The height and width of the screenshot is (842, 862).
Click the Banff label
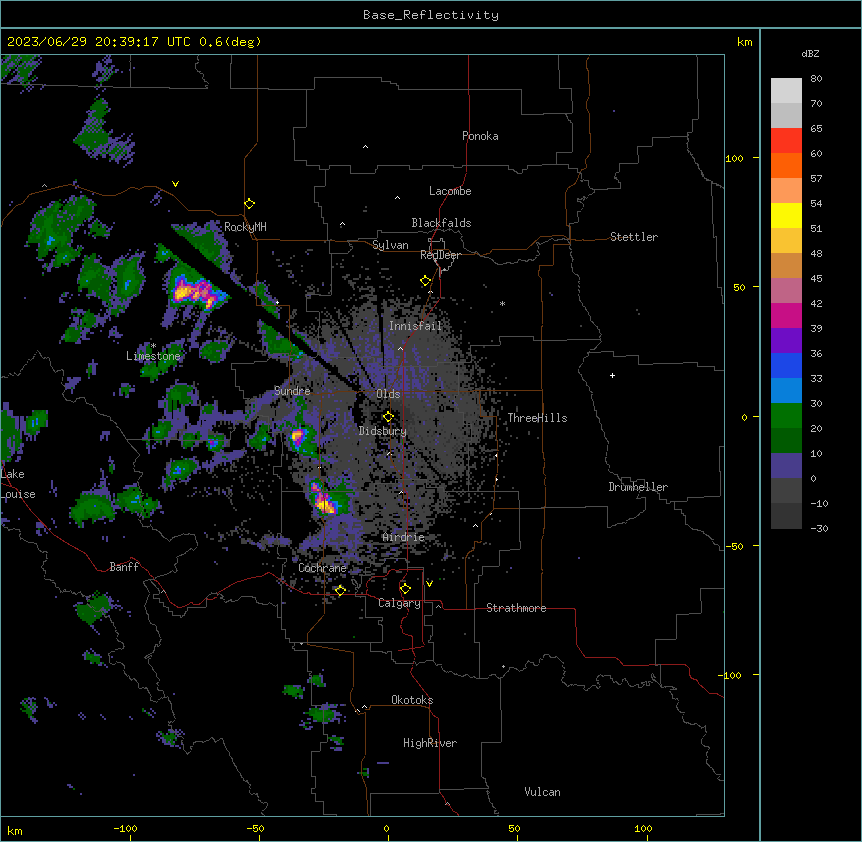(124, 567)
